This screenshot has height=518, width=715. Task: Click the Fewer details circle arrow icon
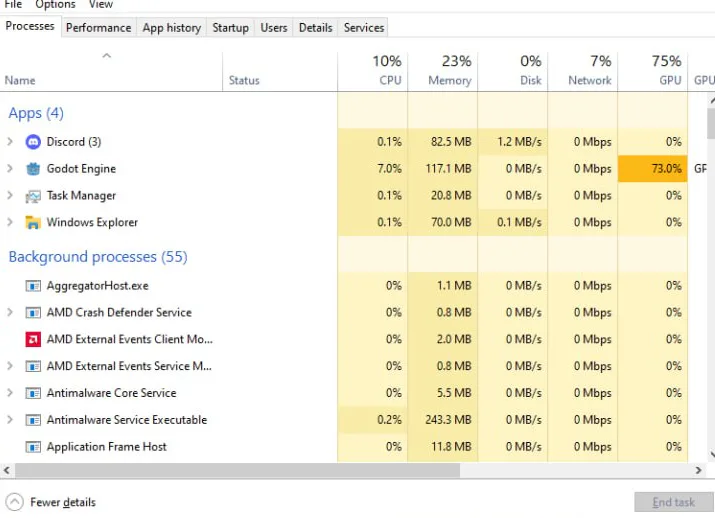15,502
